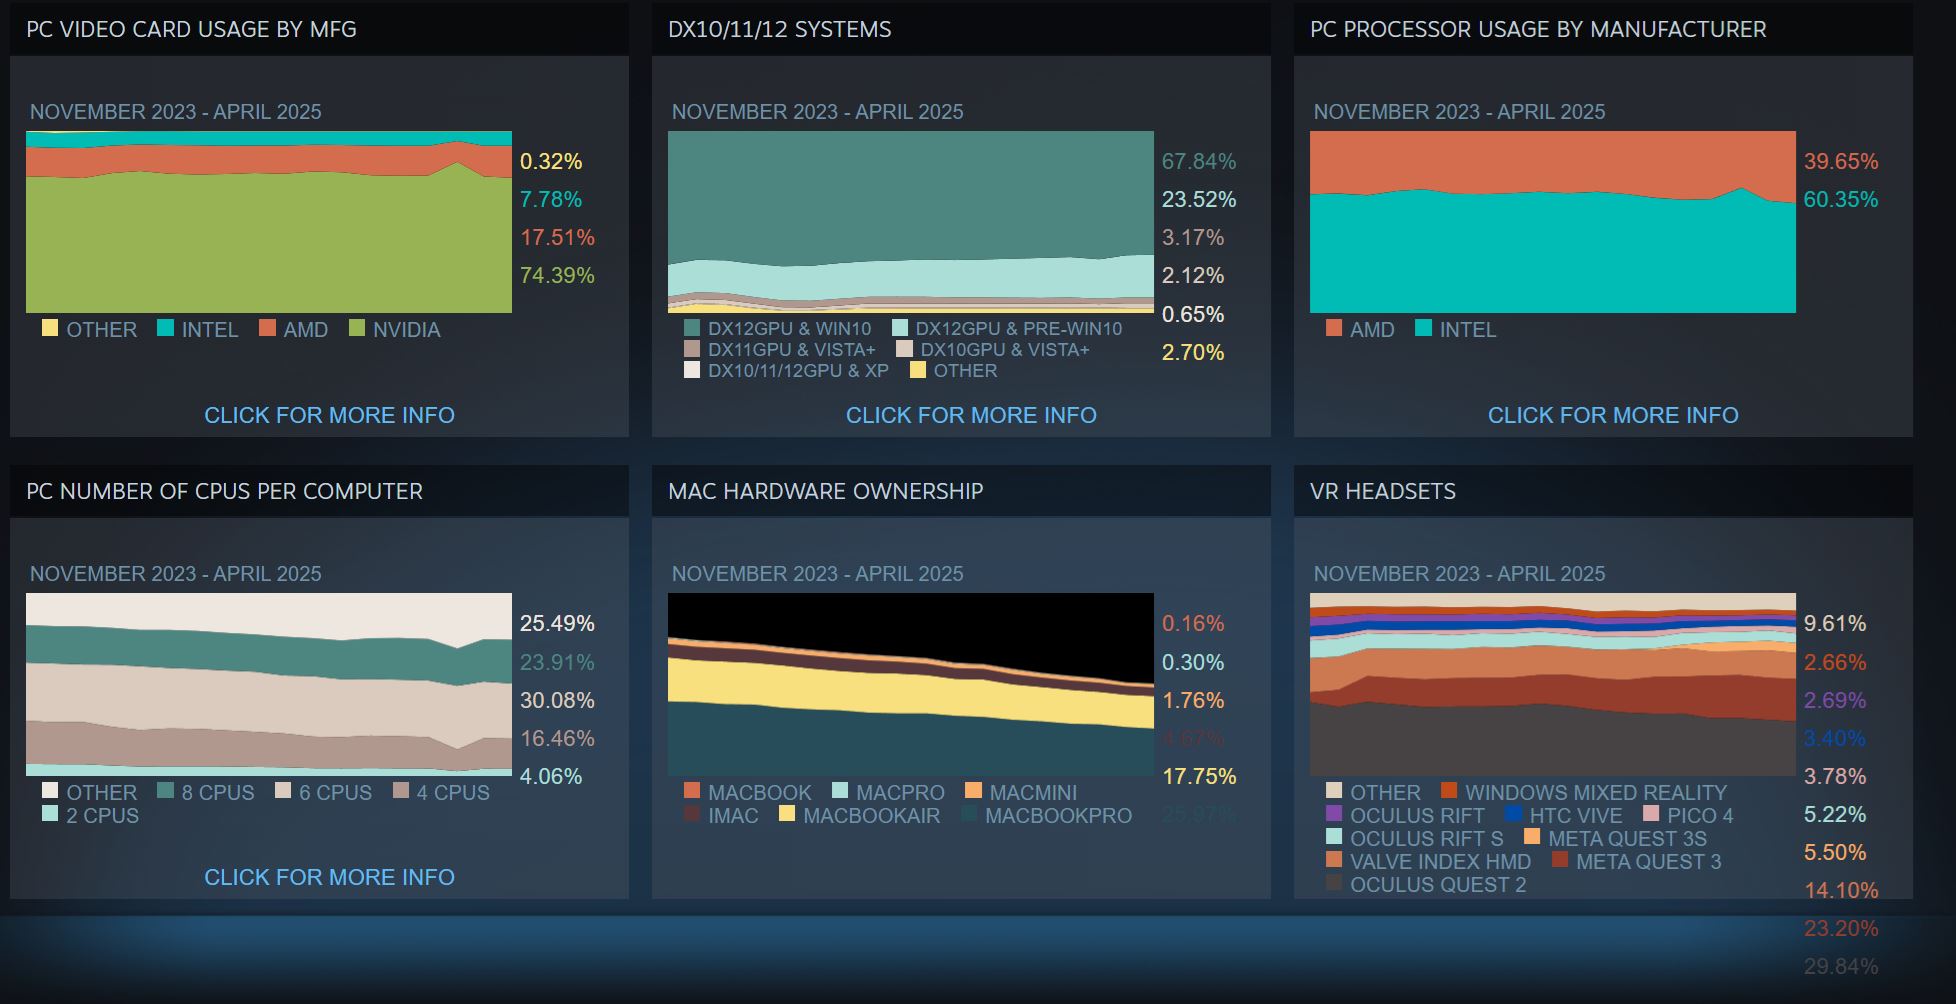This screenshot has width=1956, height=1004.
Task: Click the 39.65% AMD processor value
Action: click(1841, 161)
